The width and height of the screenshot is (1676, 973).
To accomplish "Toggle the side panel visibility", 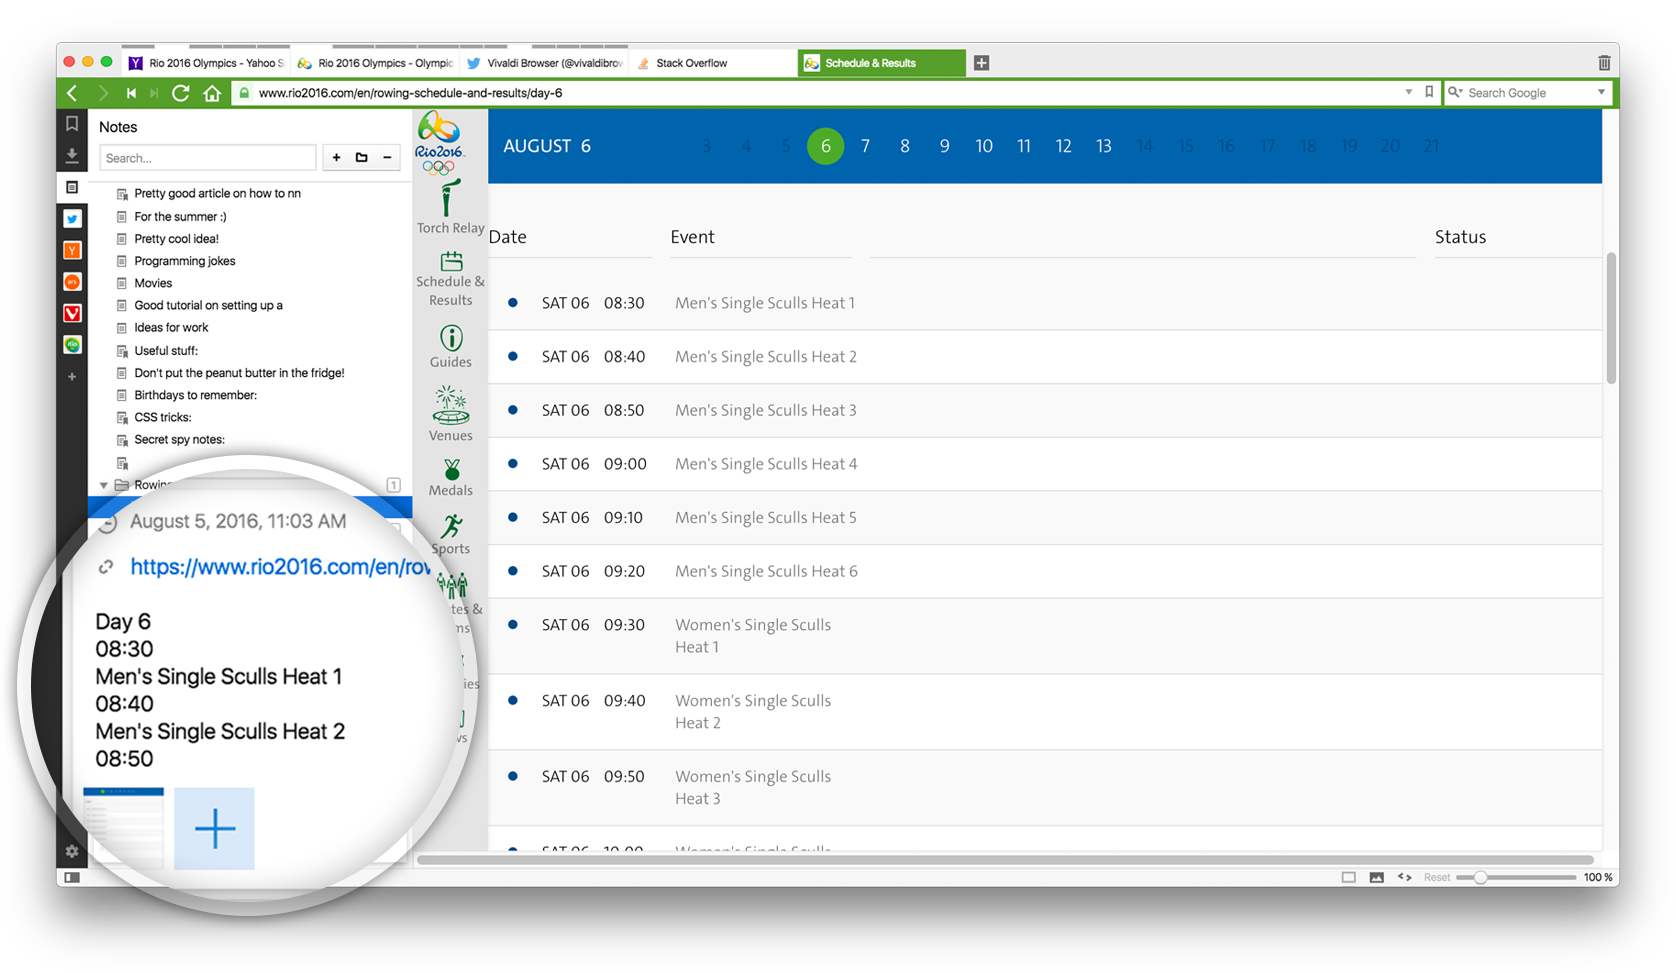I will point(72,877).
